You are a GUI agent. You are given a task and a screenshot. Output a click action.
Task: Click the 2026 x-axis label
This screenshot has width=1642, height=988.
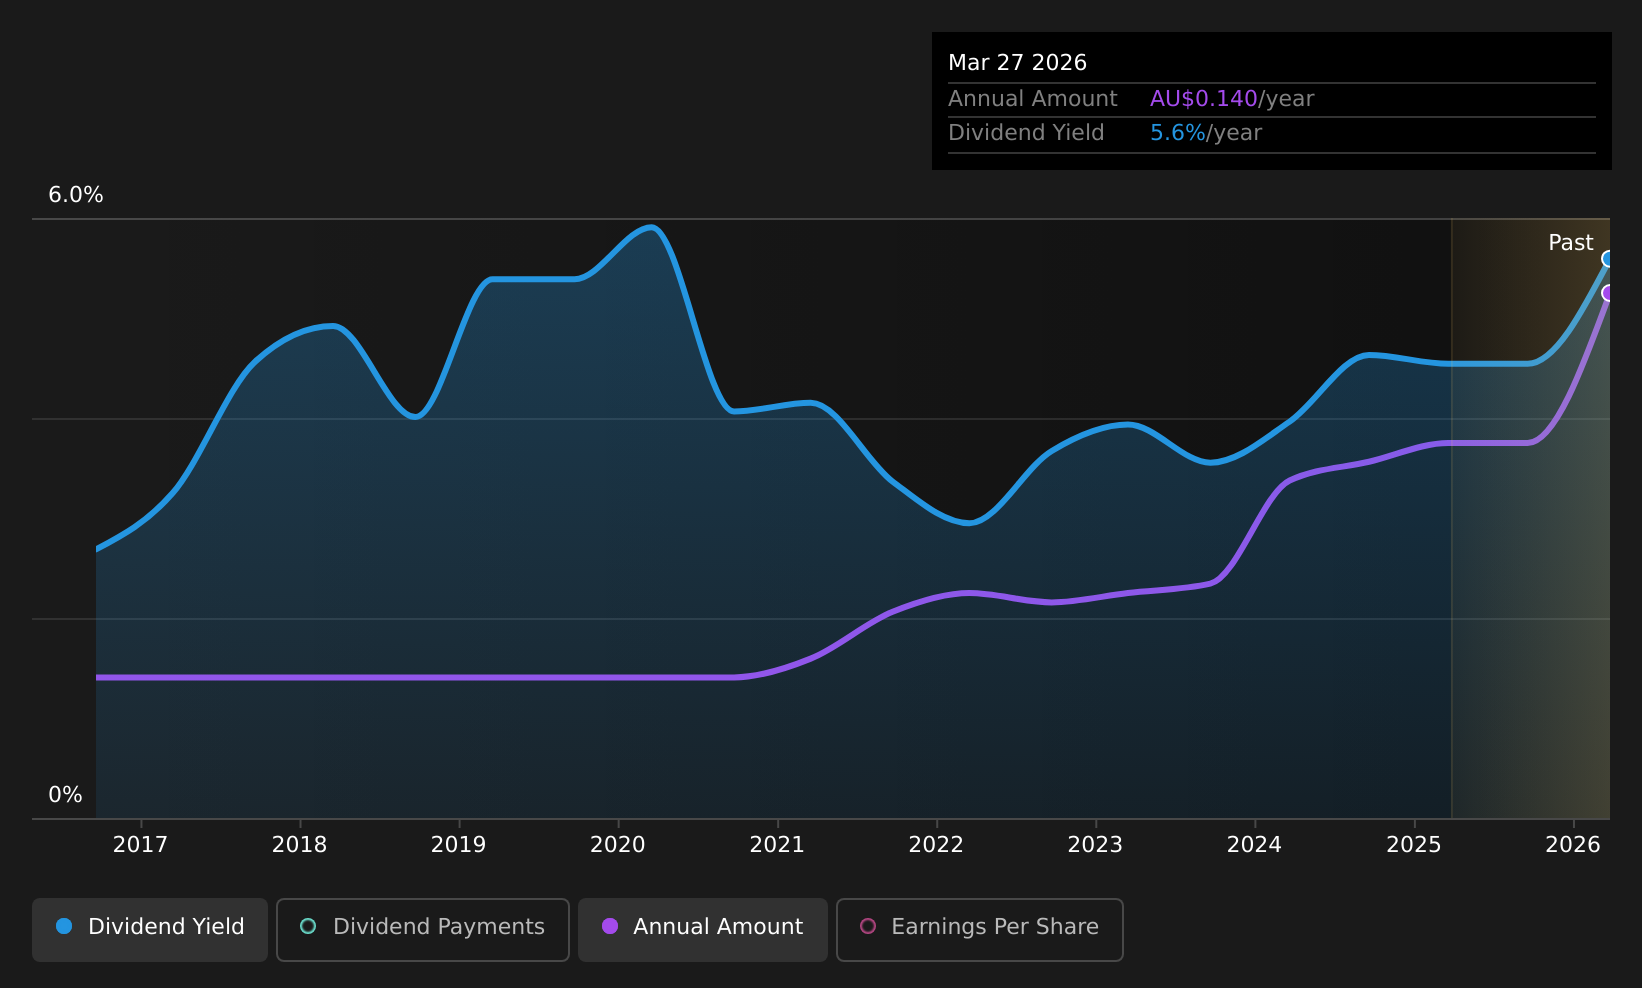1573,845
